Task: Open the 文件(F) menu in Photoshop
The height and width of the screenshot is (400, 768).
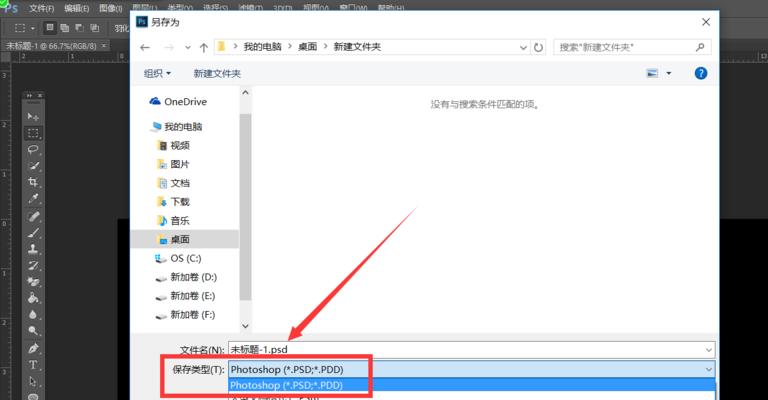Action: 41,8
